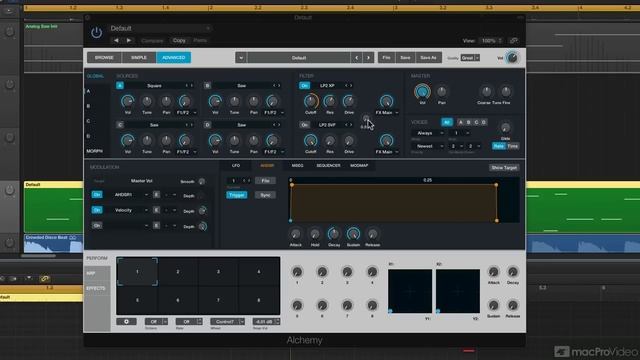
Task: Open the MODMAP tab
Action: pyautogui.click(x=359, y=166)
